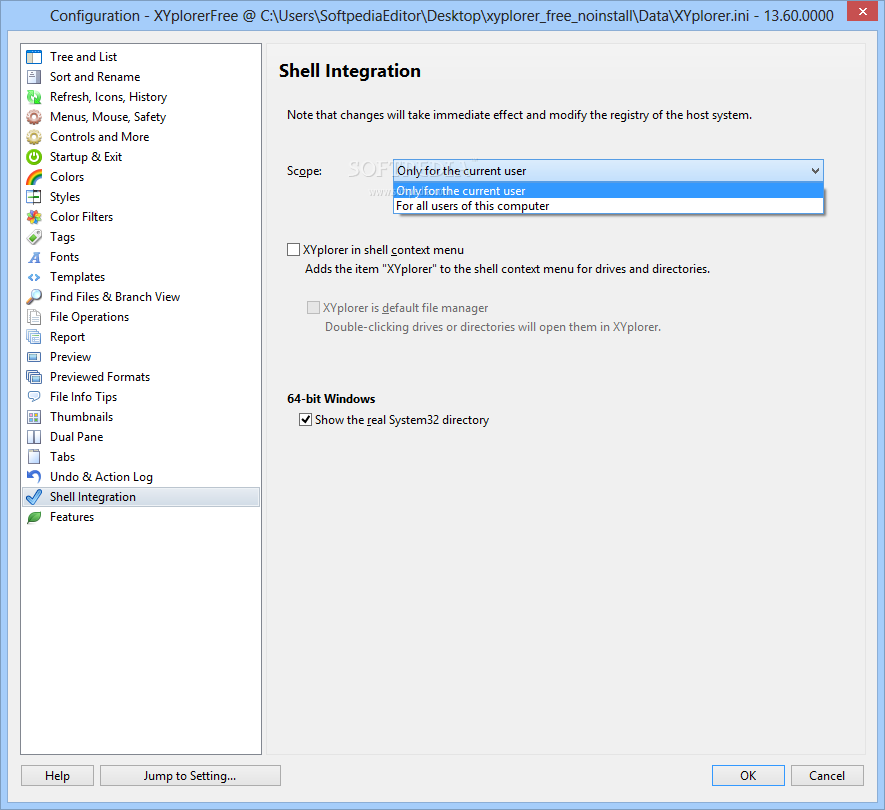Click the Tabs page icon

click(34, 457)
